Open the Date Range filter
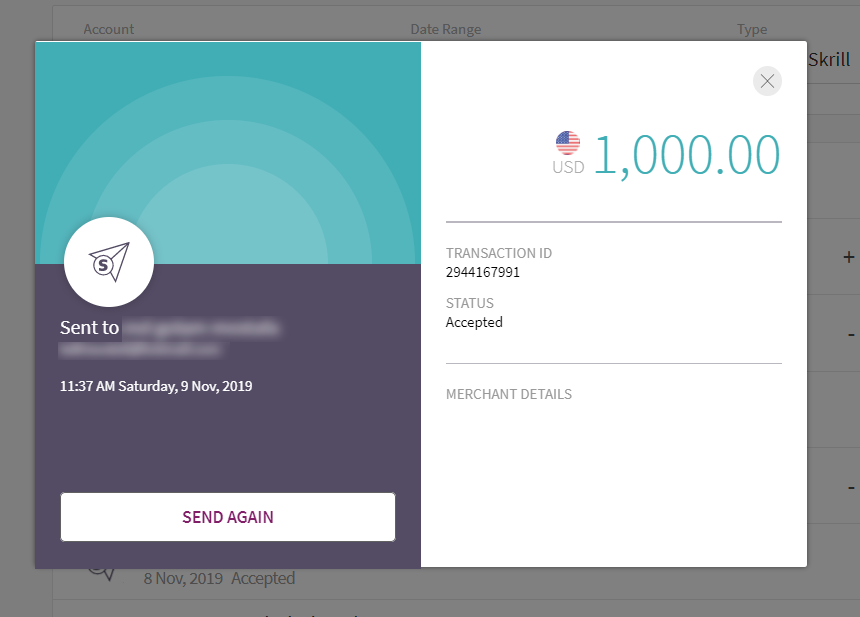860x617 pixels. [x=446, y=29]
